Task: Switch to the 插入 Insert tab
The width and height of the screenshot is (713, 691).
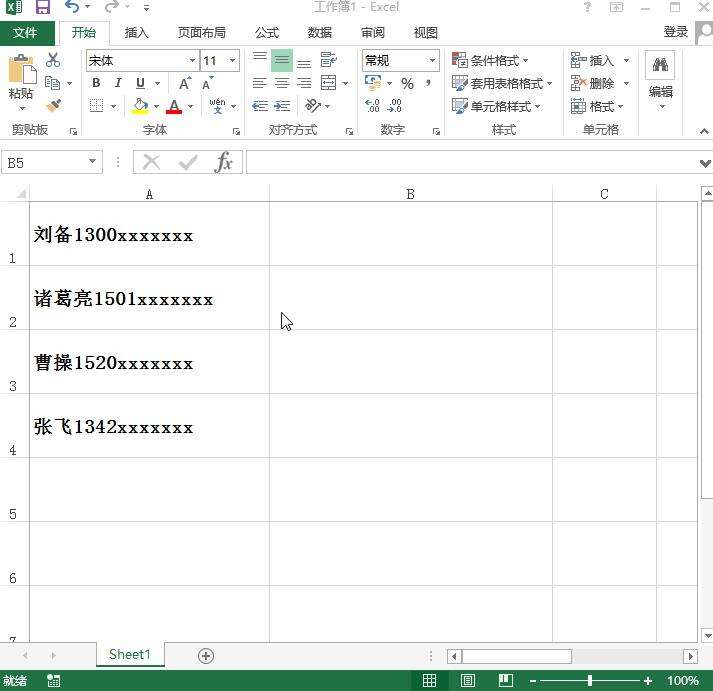Action: [x=136, y=33]
